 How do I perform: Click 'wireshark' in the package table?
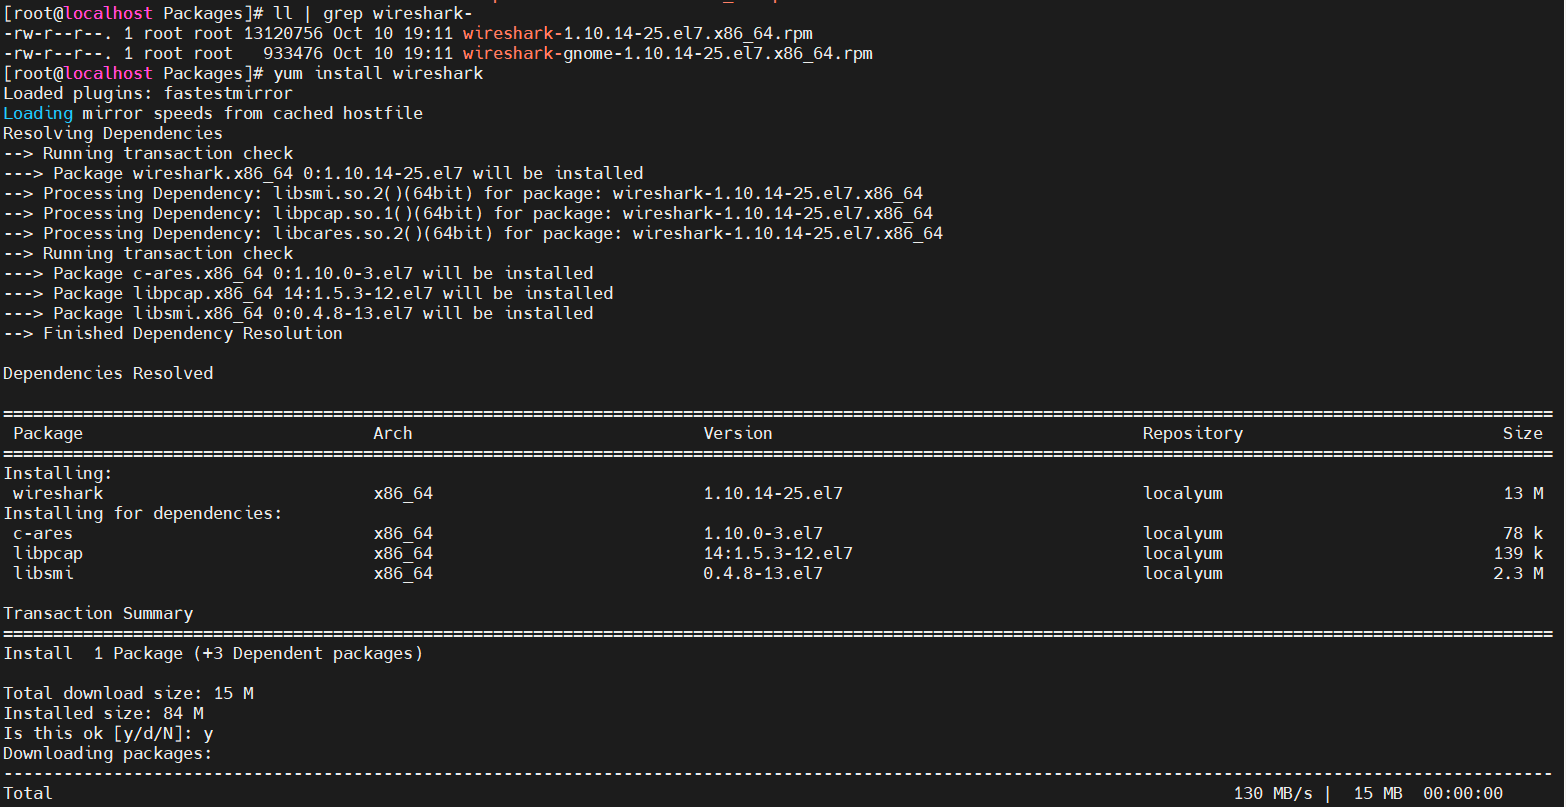click(58, 493)
